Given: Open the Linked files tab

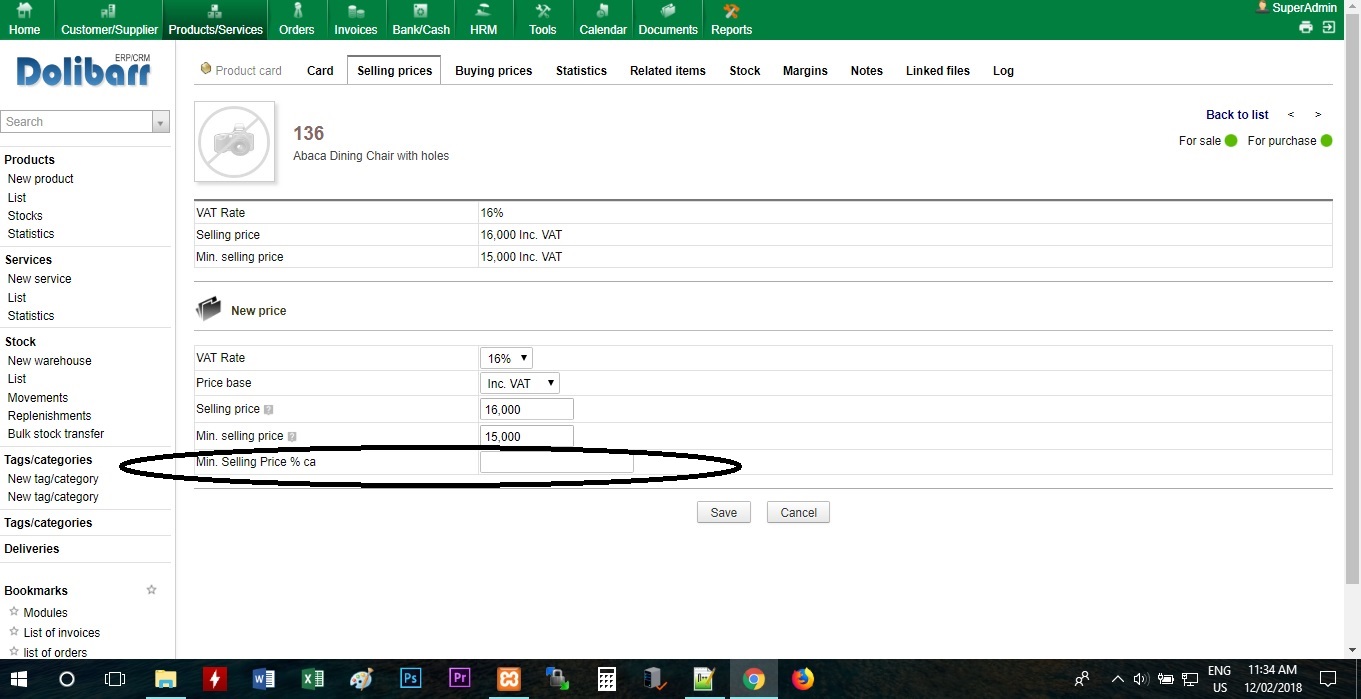Looking at the screenshot, I should coord(938,71).
